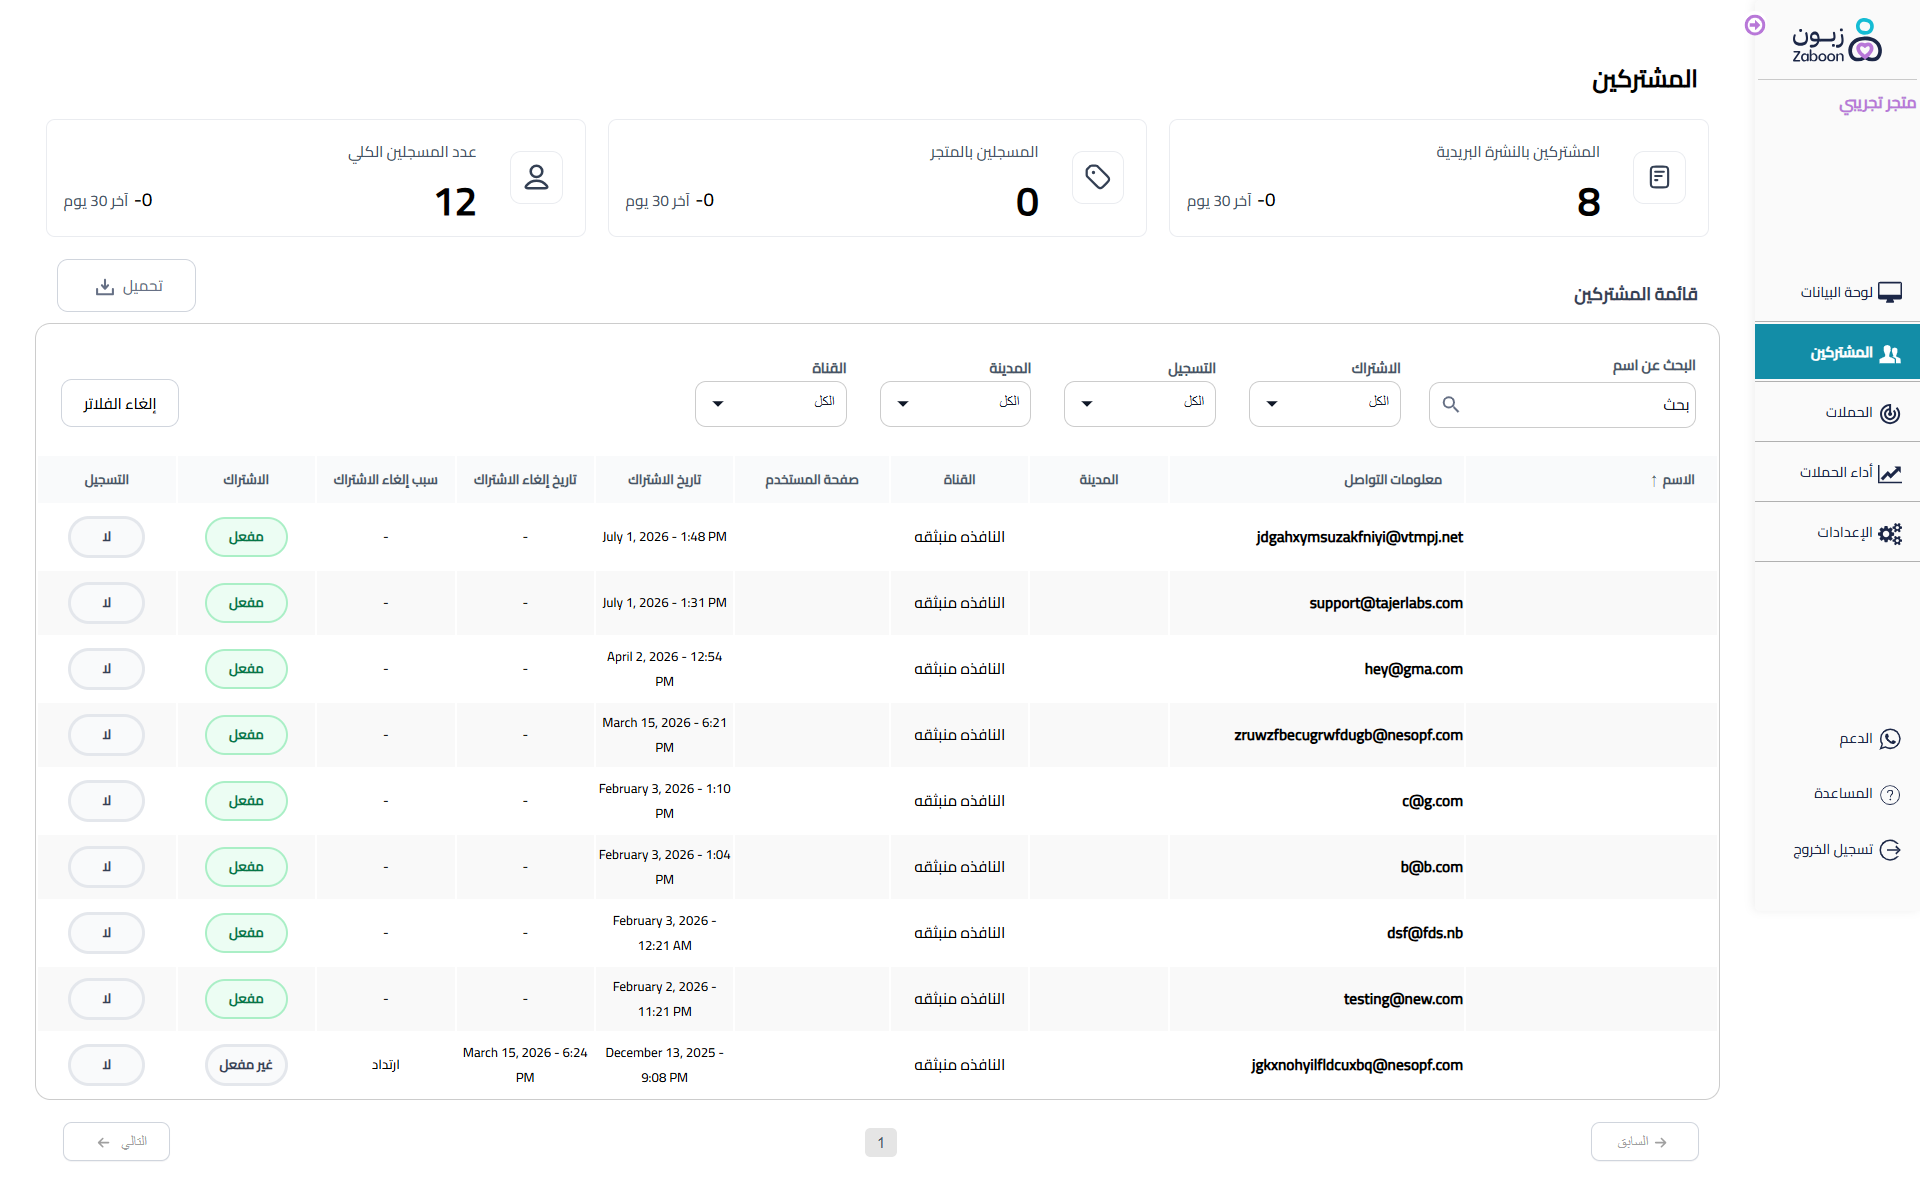Click the search magnifier icon
Viewport: 1920px width, 1178px height.
[x=1451, y=405]
